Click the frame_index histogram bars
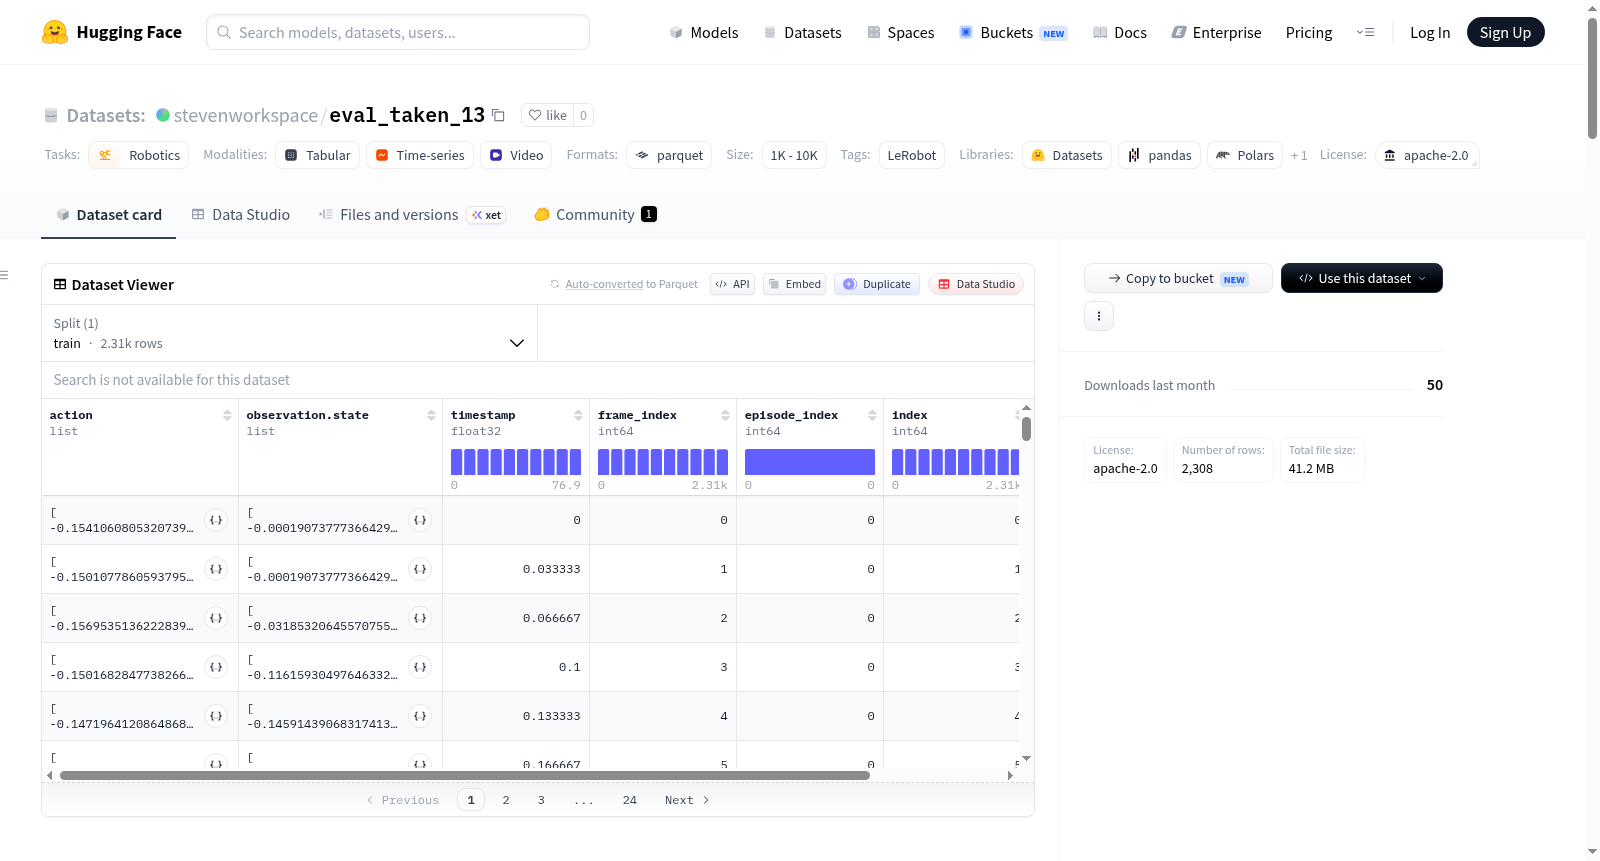Image resolution: width=1600 pixels, height=861 pixels. pos(663,462)
